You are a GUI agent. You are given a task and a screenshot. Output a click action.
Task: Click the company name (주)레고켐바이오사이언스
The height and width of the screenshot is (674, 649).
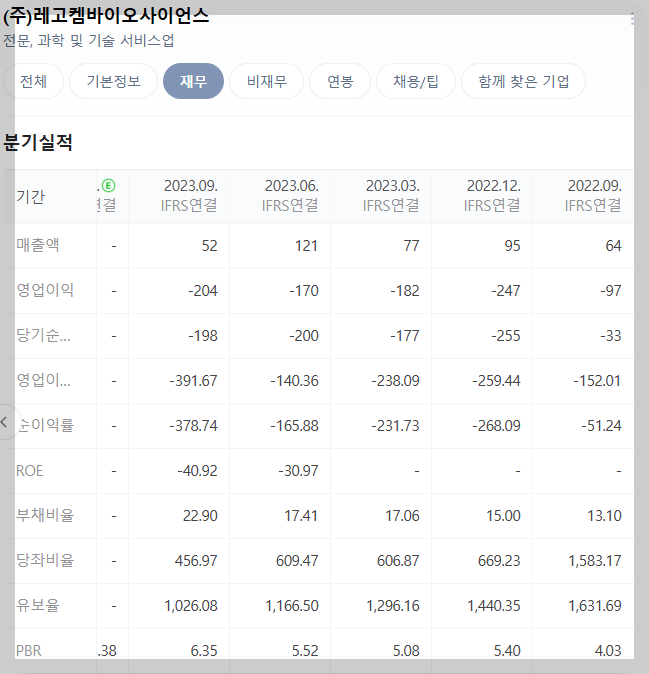point(106,16)
